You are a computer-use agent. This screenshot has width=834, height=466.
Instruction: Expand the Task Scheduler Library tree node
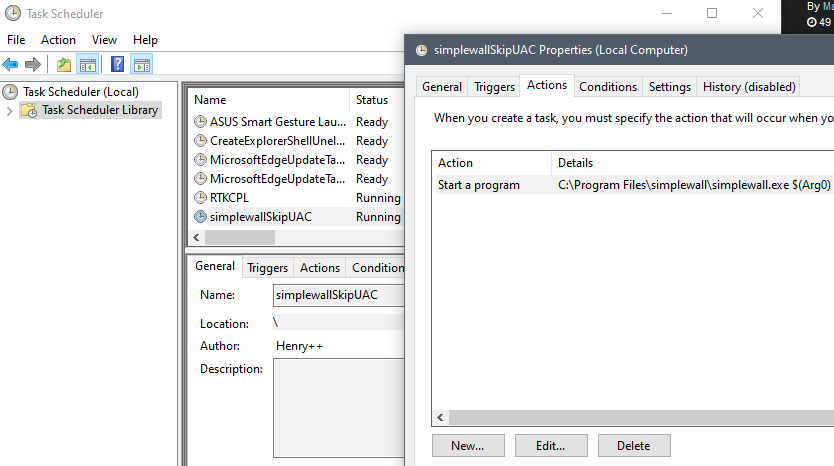(x=10, y=111)
